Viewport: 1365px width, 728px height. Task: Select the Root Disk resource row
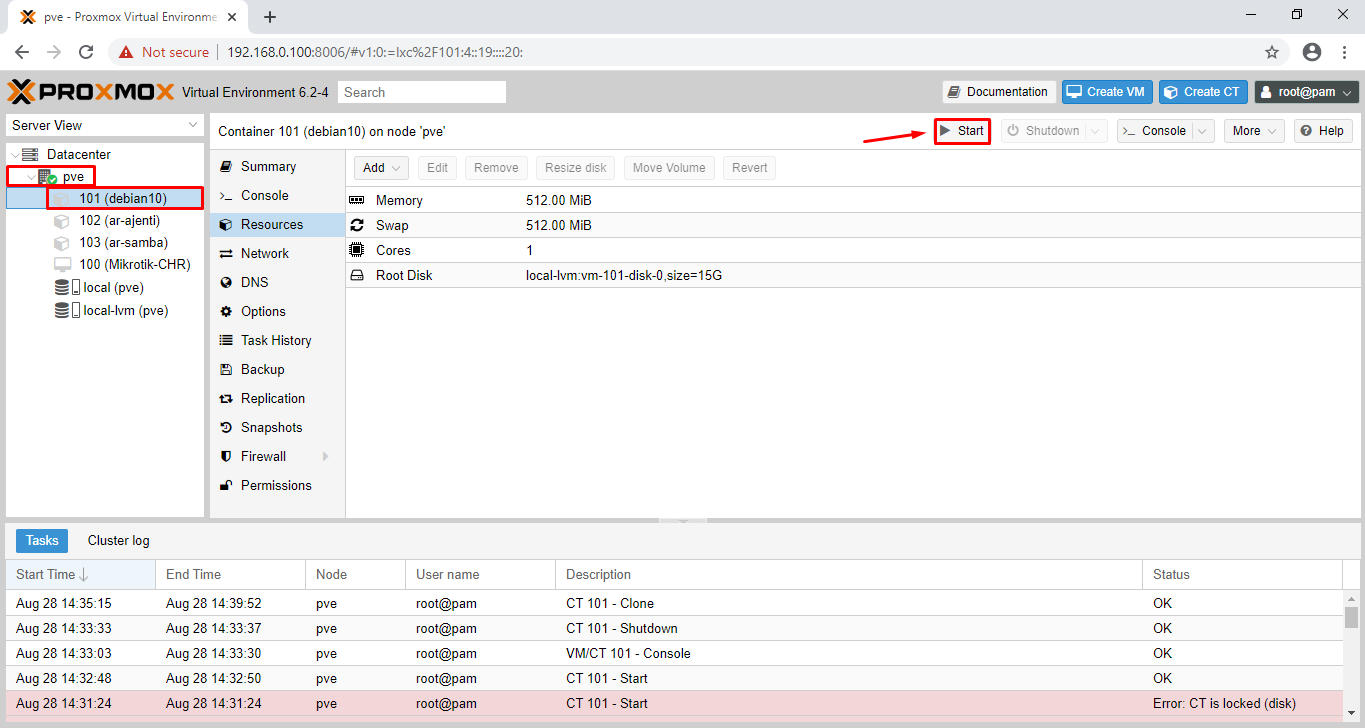pos(853,275)
